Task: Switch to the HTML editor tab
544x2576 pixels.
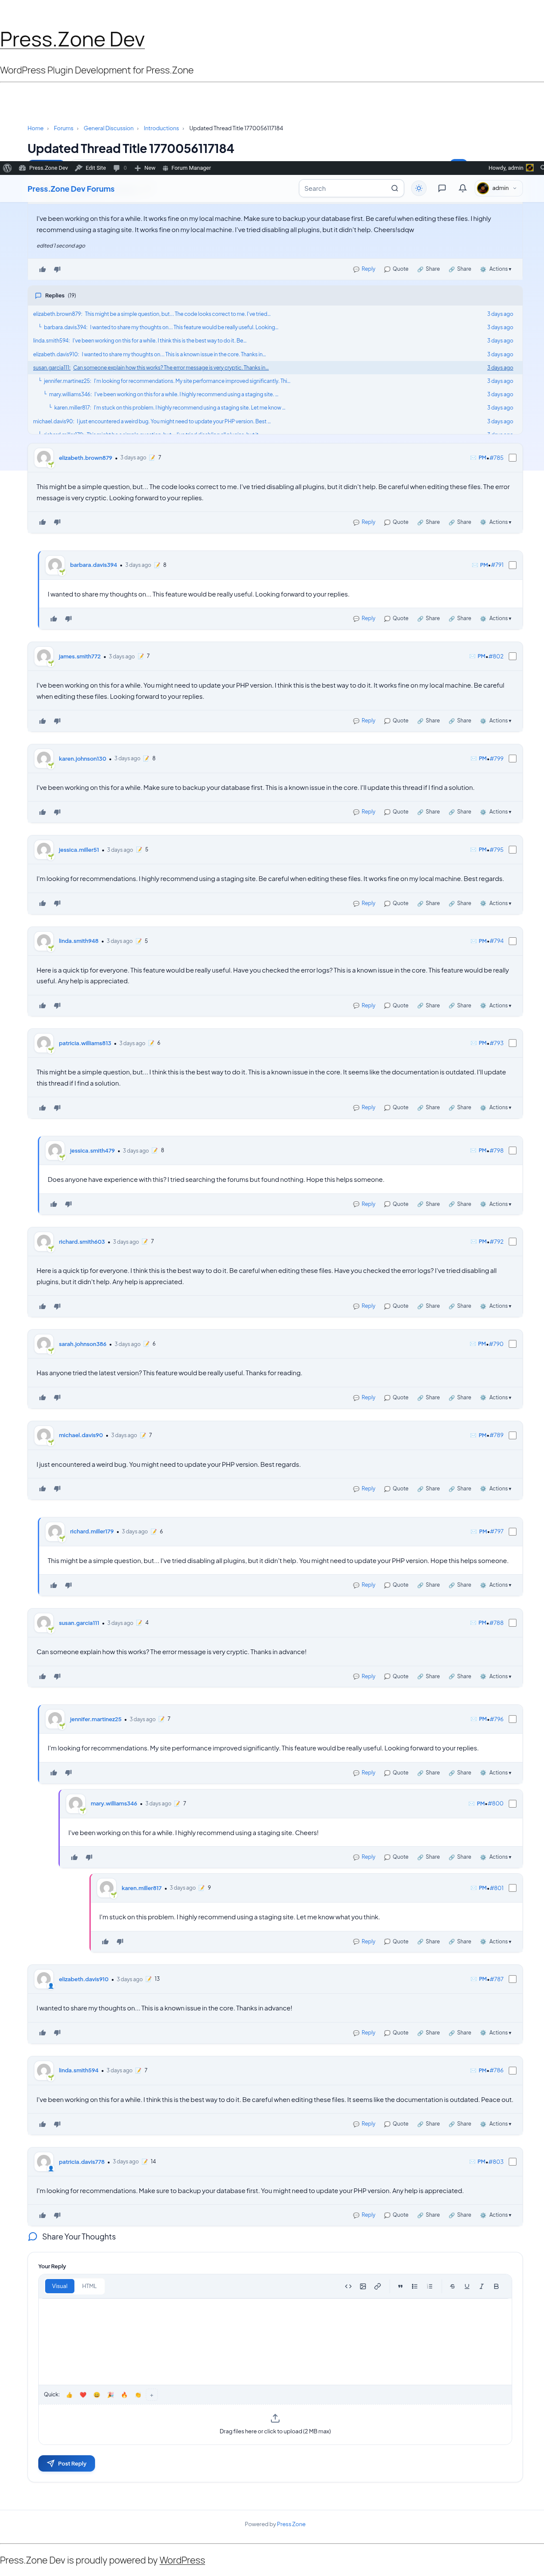Action: click(x=89, y=2286)
